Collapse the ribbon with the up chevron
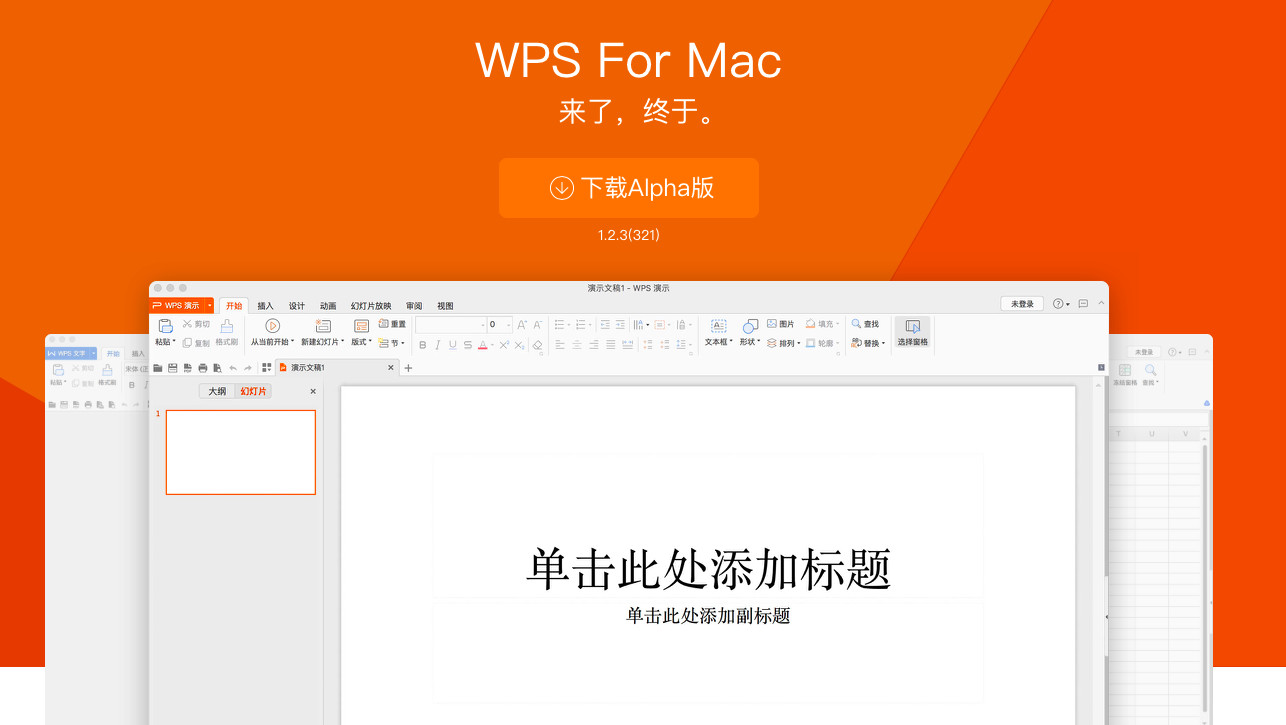Image resolution: width=1286 pixels, height=725 pixels. [x=1101, y=303]
